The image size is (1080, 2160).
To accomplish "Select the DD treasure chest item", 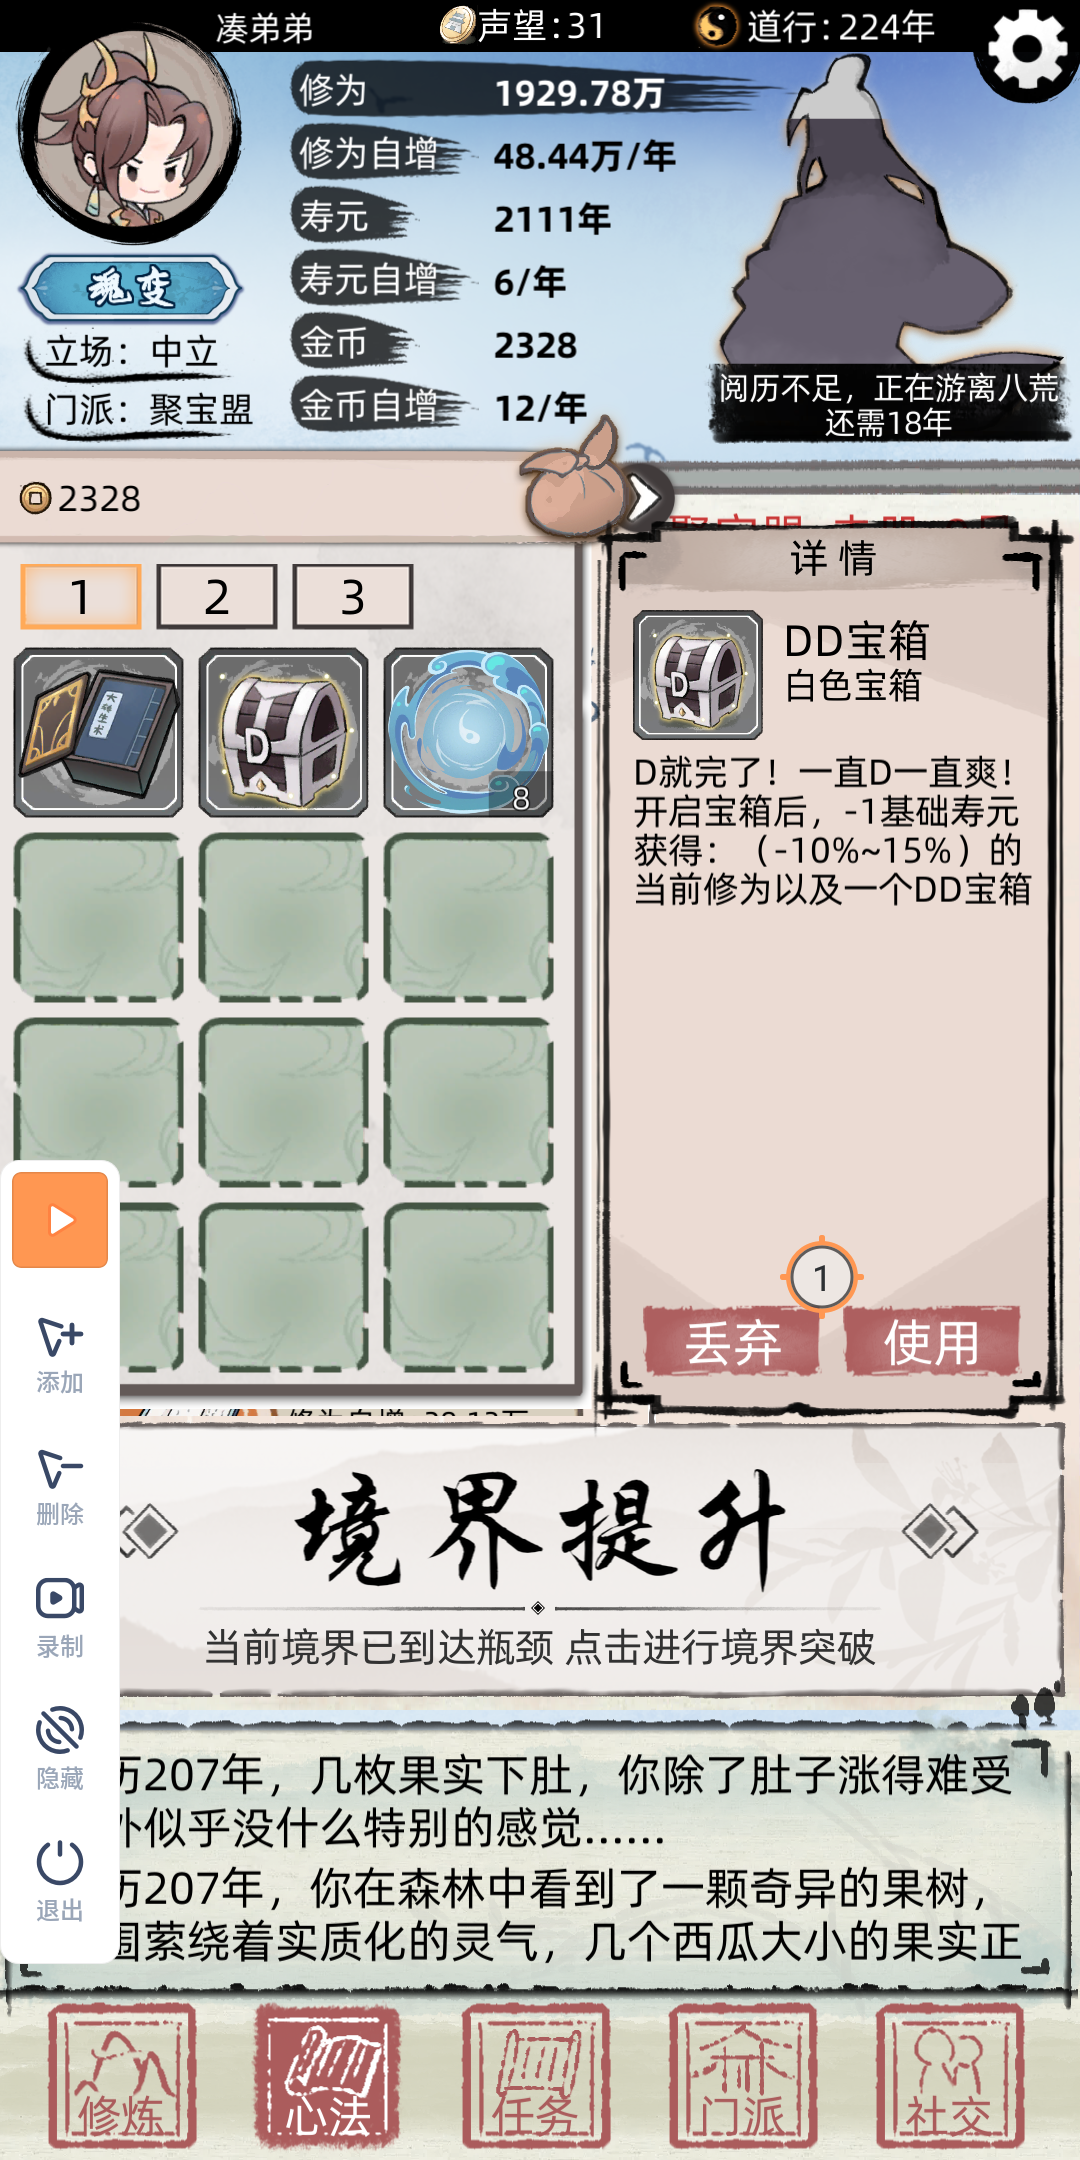I will tap(283, 732).
